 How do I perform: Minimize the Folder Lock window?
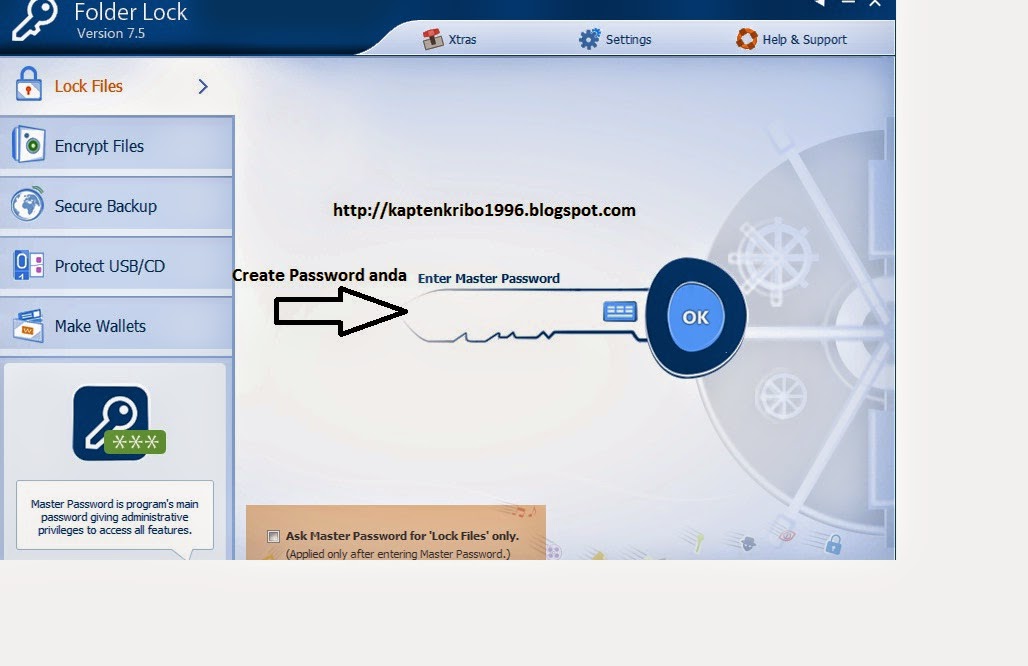pos(848,3)
